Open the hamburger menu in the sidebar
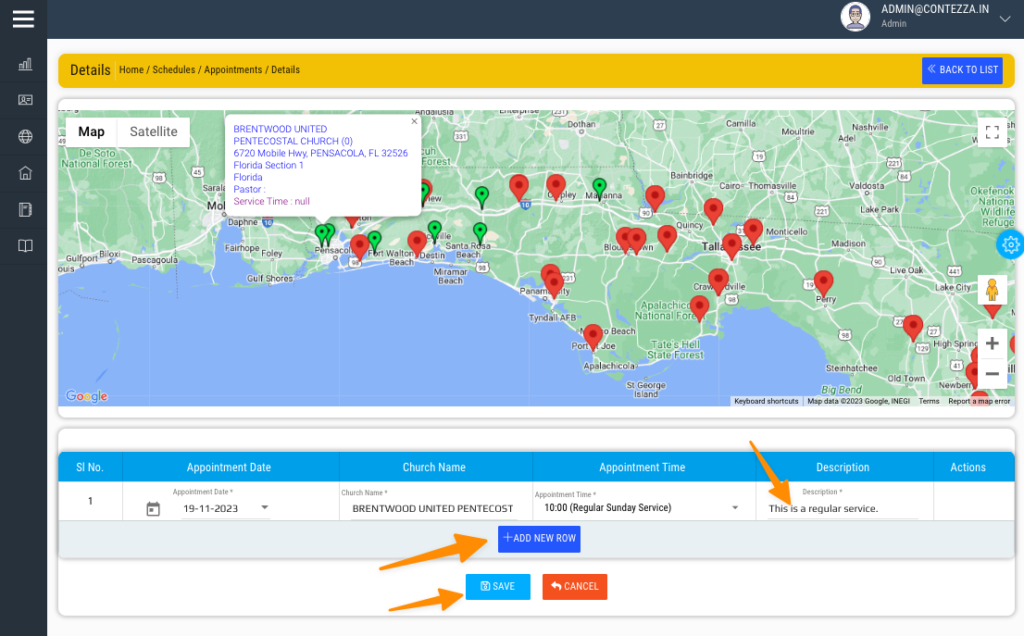The height and width of the screenshot is (636, 1024). tap(24, 19)
